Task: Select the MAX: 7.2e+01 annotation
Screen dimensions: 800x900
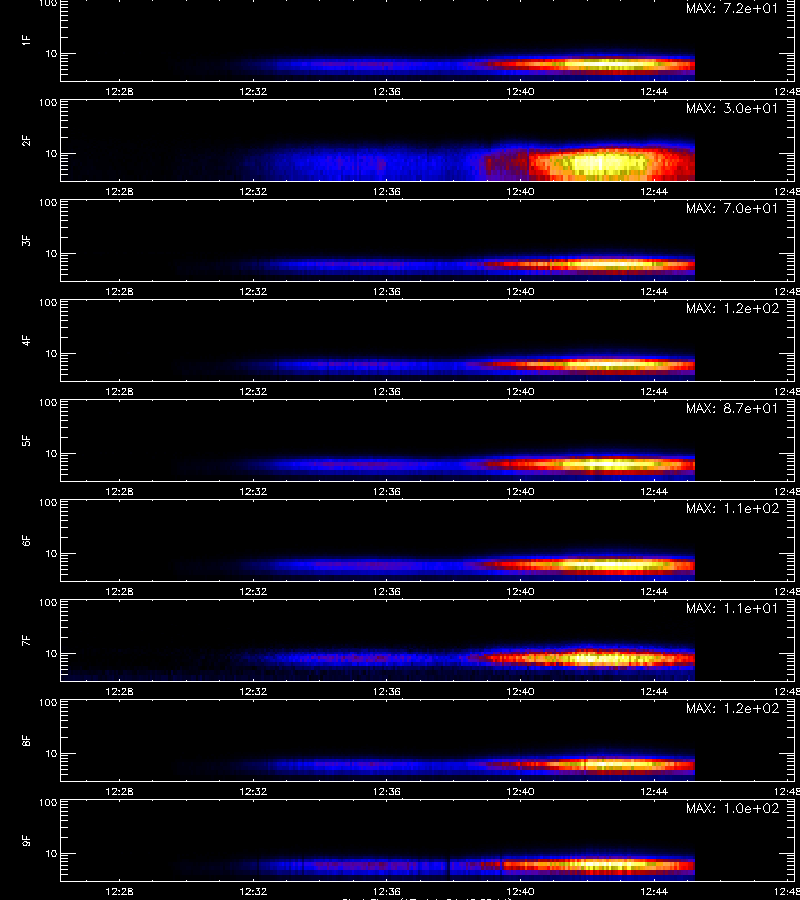Action: (732, 9)
